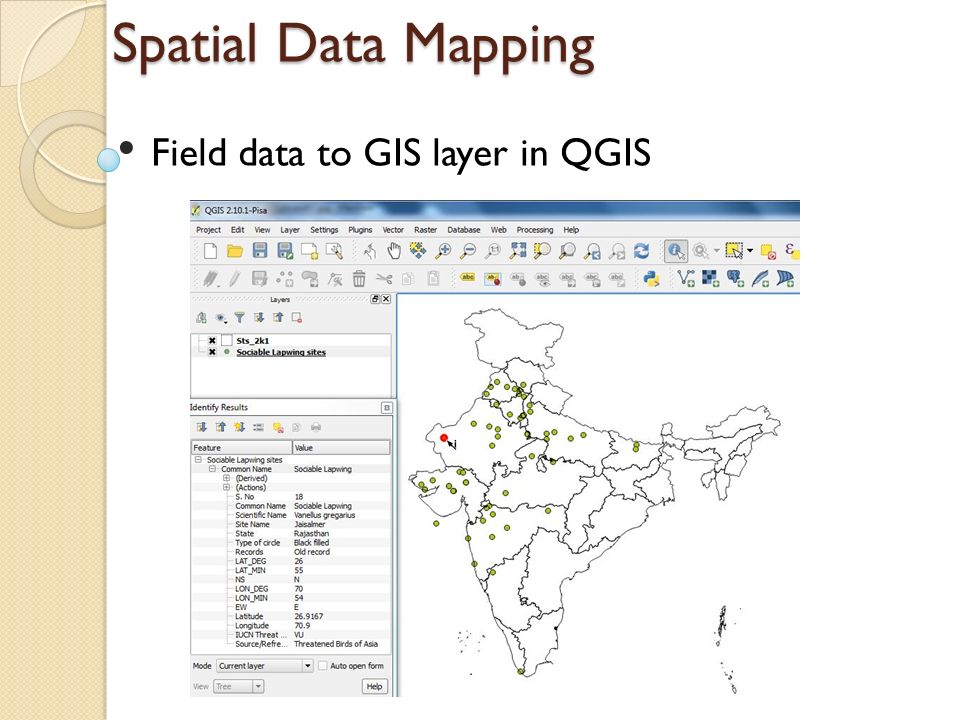Click the New Project icon in QGIS toolbar

pyautogui.click(x=210, y=250)
